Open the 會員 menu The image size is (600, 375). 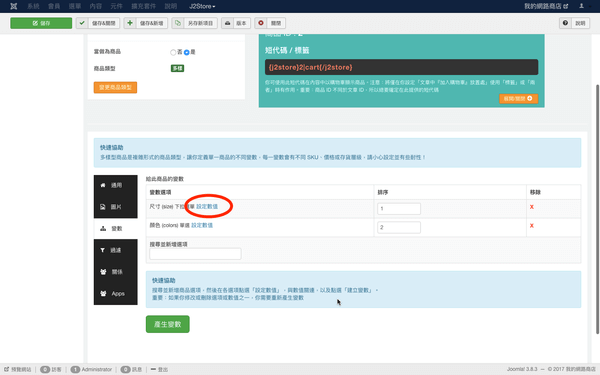pyautogui.click(x=54, y=6)
